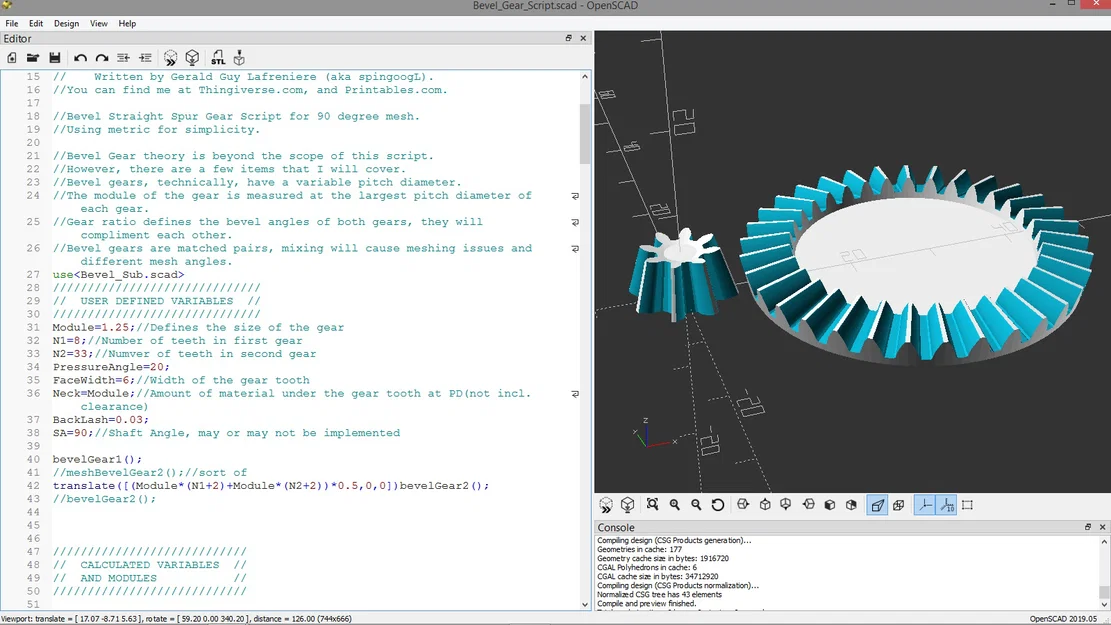The image size is (1111, 625).
Task: Reset the 3D view with the circular arrow icon
Action: [717, 504]
